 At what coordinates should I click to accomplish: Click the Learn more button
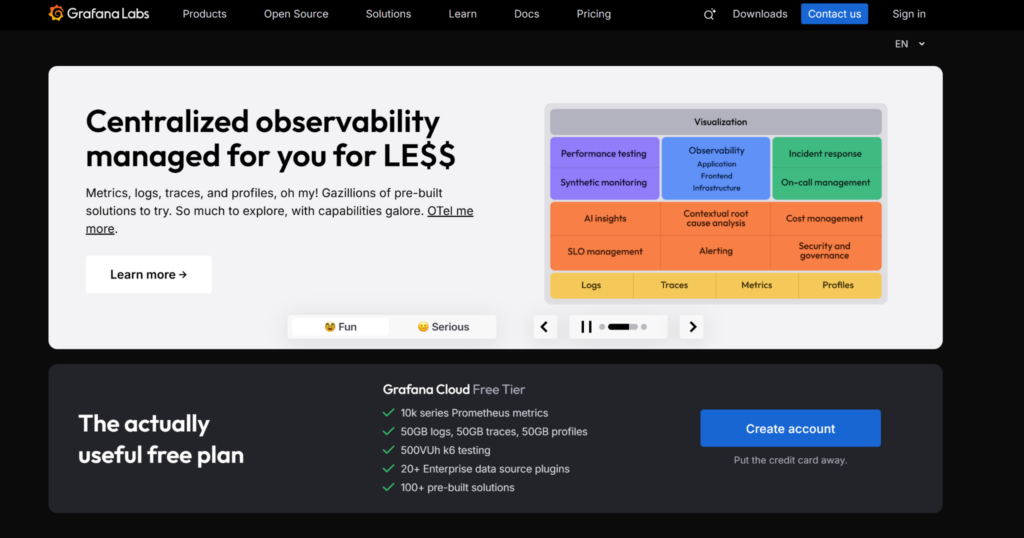pyautogui.click(x=148, y=274)
